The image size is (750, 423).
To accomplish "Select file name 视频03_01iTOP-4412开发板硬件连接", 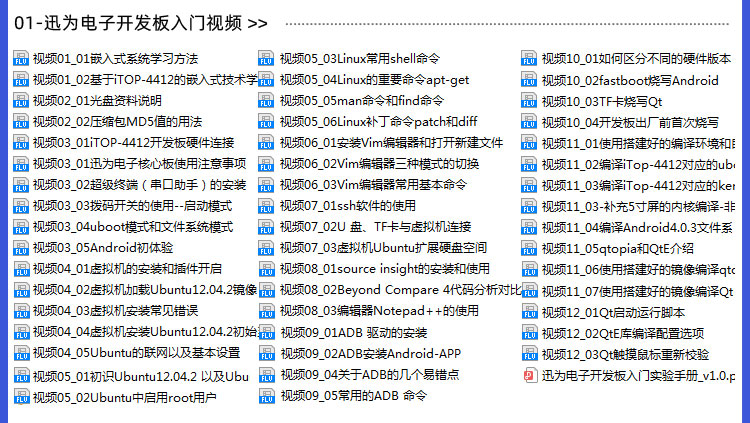I will click(x=133, y=143).
